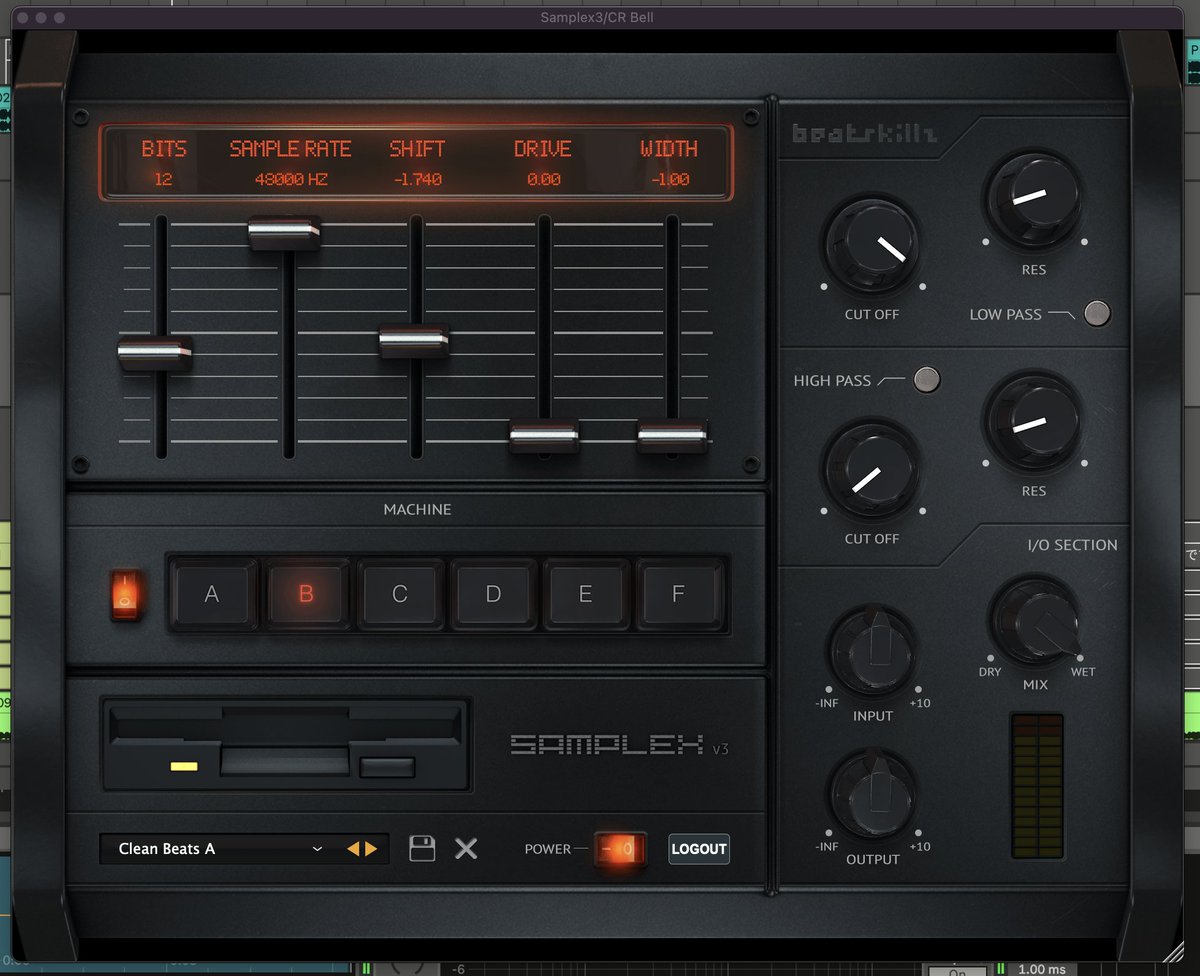
Task: Click the BITS slider handle
Action: [x=155, y=354]
